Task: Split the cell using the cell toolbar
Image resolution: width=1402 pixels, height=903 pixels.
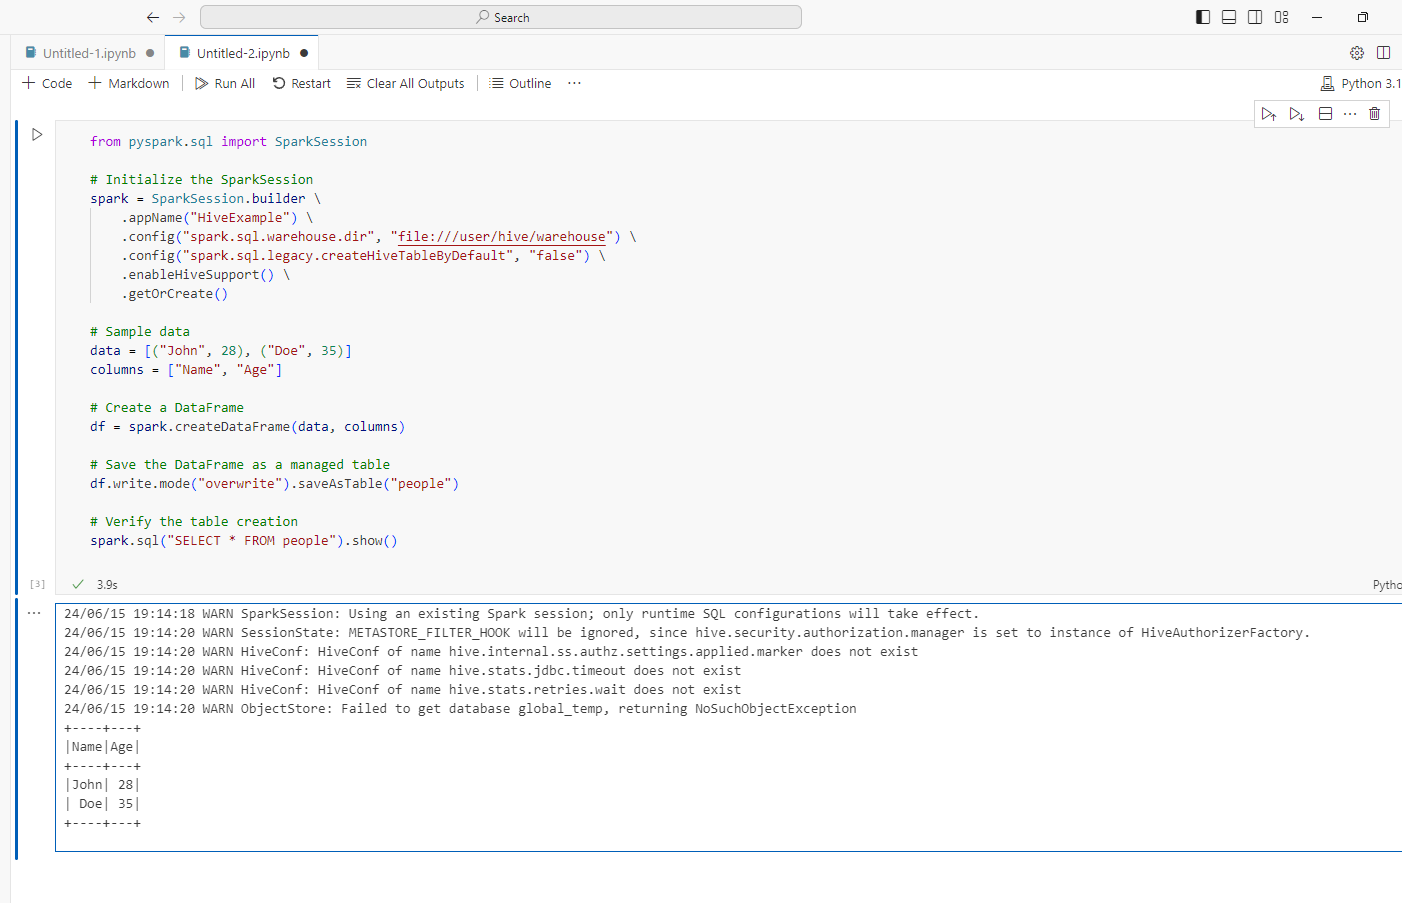Action: click(1325, 114)
